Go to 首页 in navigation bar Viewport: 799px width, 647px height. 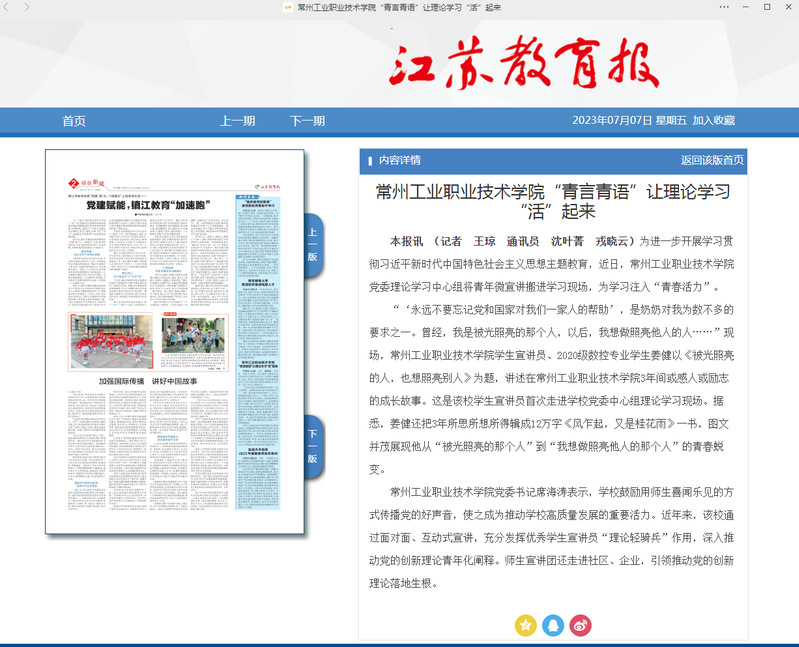[74, 121]
